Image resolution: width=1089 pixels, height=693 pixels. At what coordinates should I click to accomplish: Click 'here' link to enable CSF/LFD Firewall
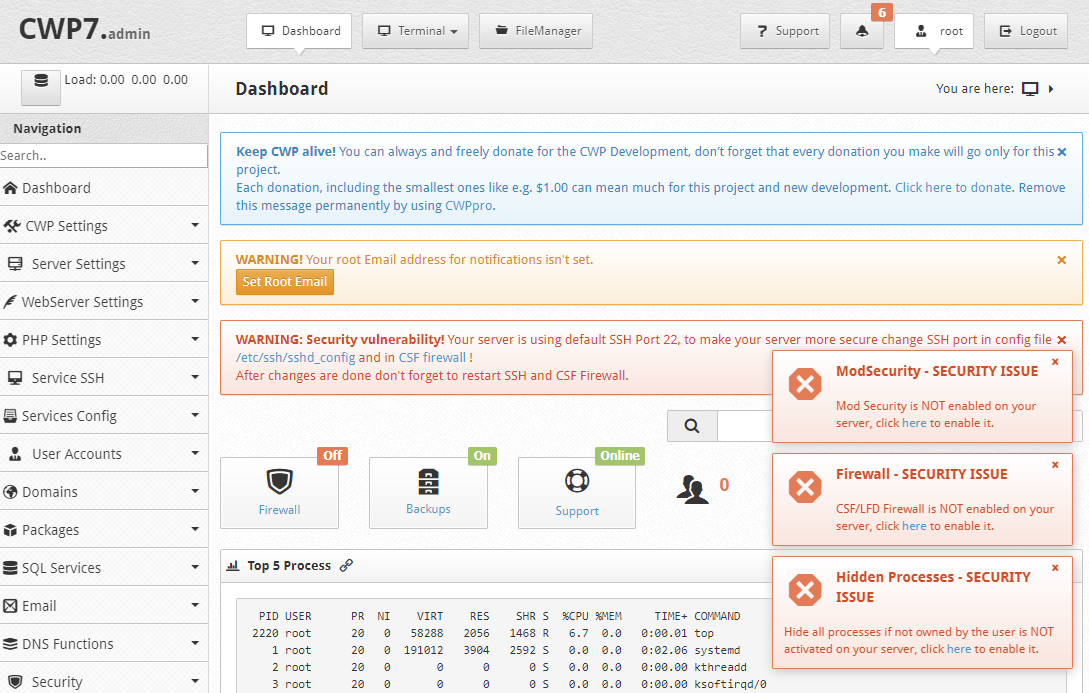tap(914, 526)
